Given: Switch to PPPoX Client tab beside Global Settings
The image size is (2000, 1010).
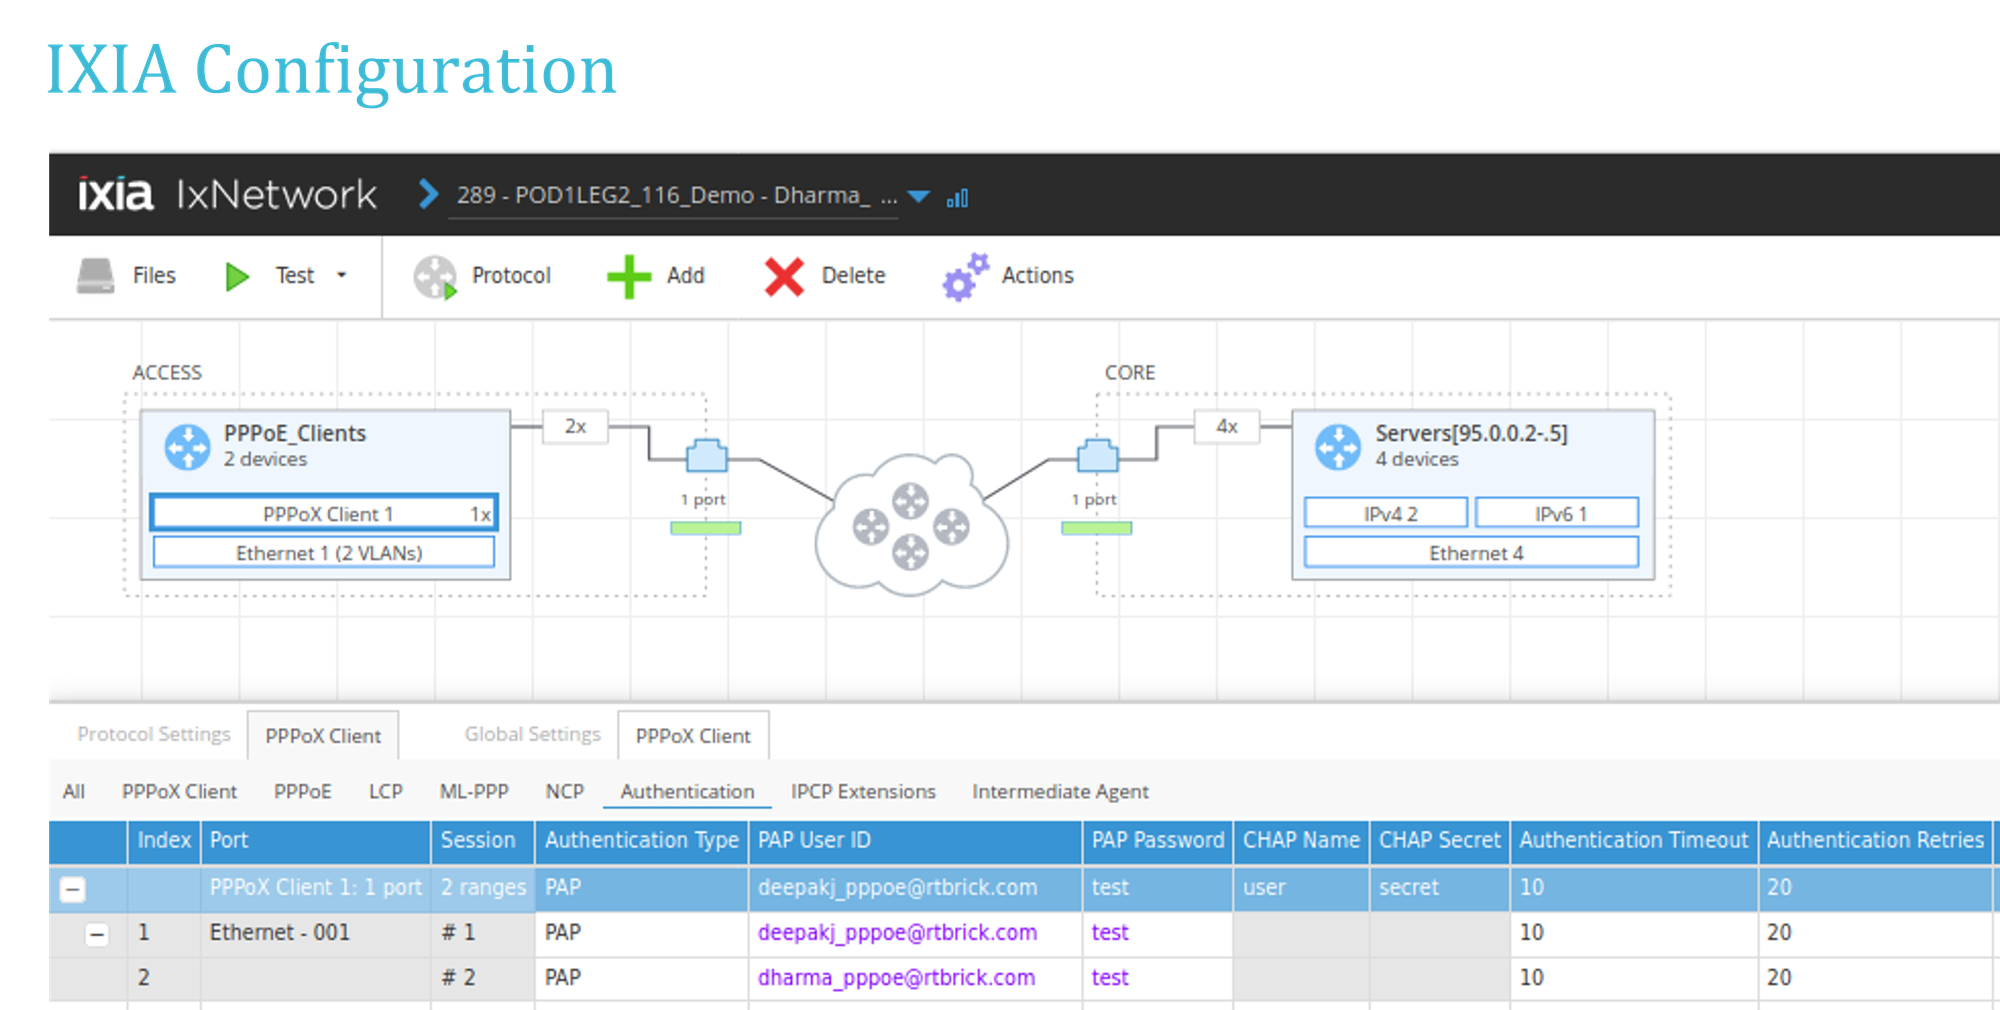Looking at the screenshot, I should coord(693,736).
